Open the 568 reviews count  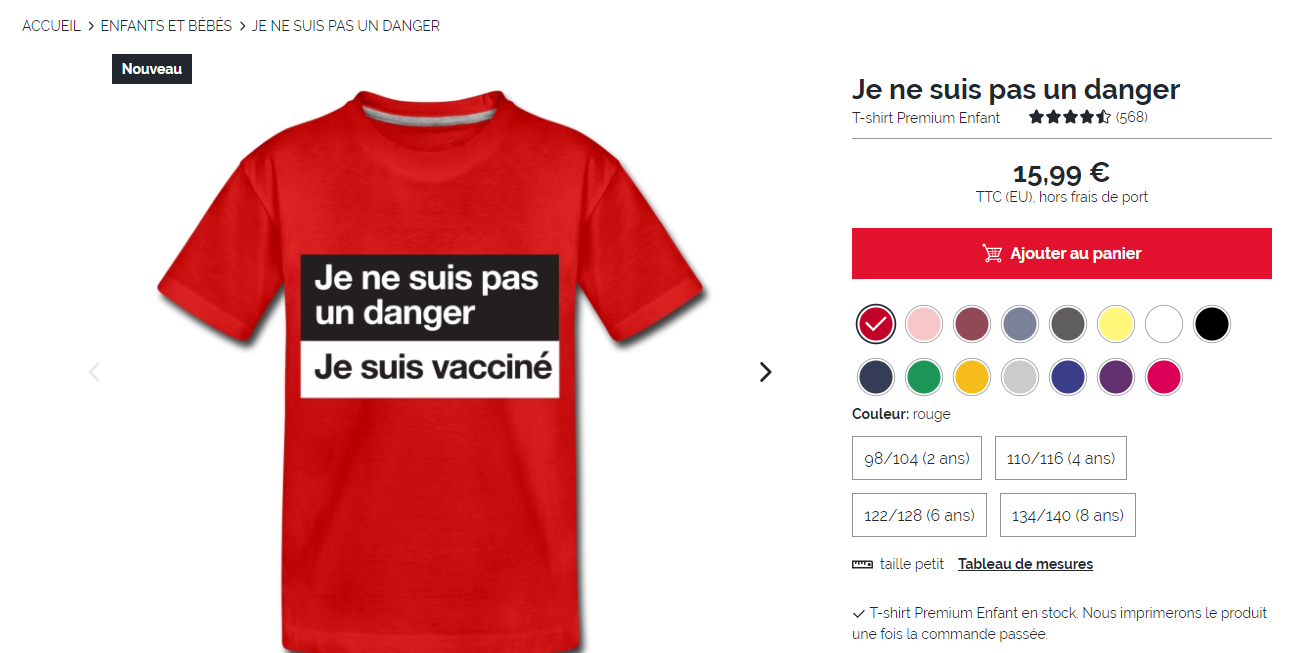(x=1132, y=117)
